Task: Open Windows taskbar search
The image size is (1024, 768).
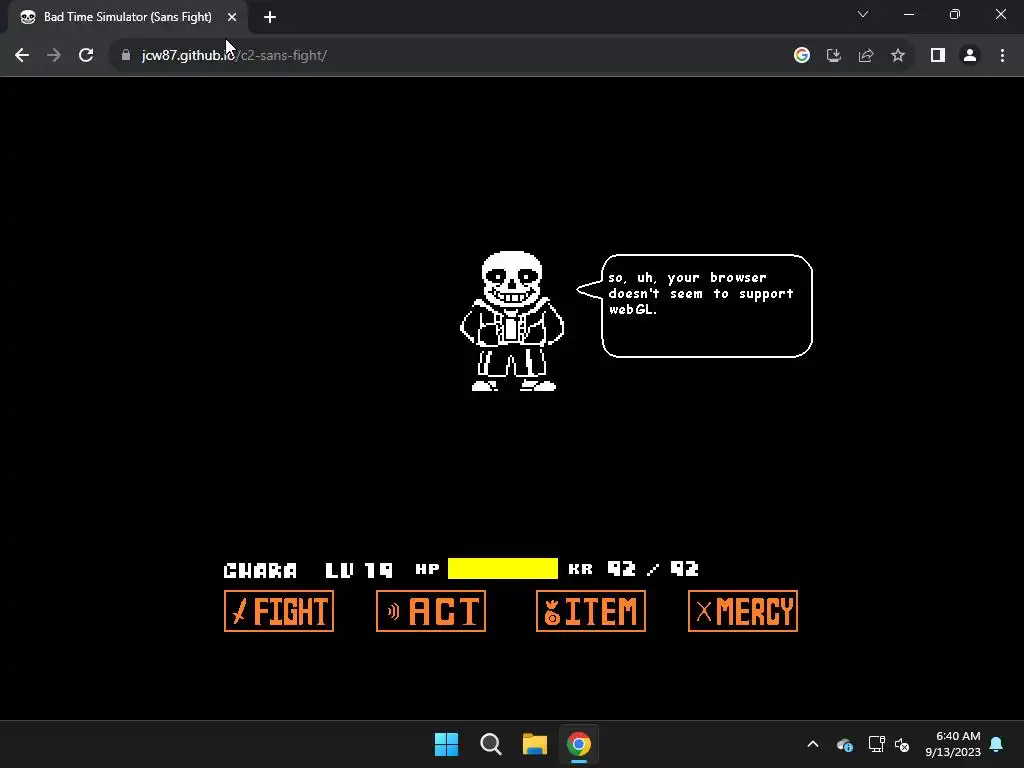Action: (490, 744)
